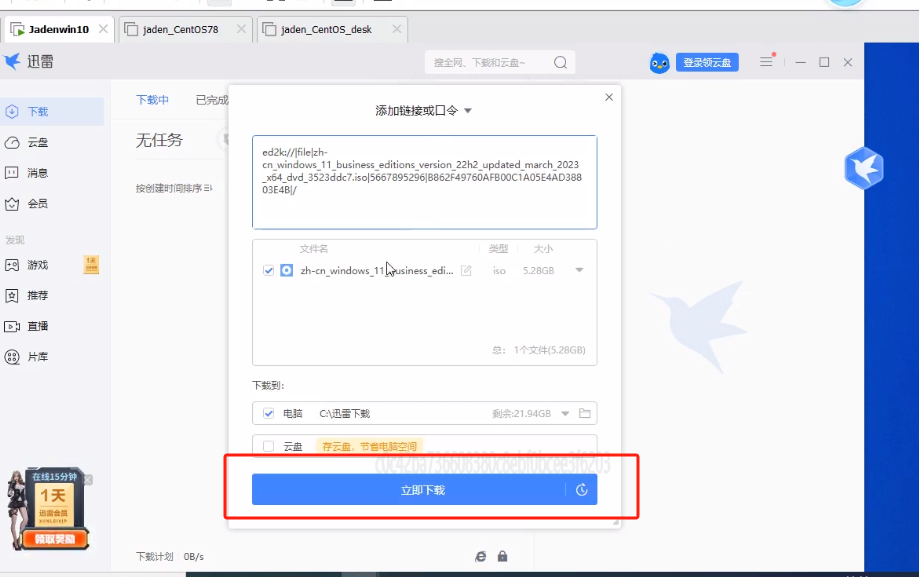Image resolution: width=919 pixels, height=577 pixels.
Task: Close the 在线15分钟 promo popup
Action: point(88,480)
